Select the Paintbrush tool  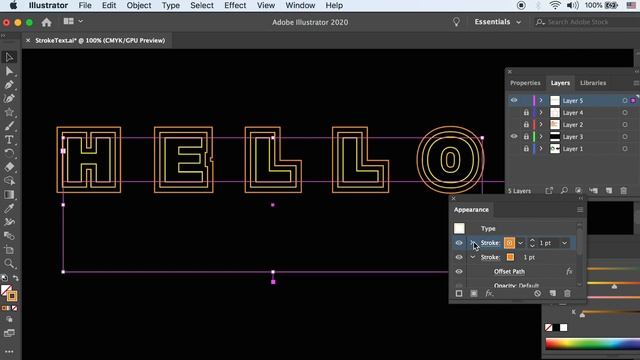click(9, 126)
